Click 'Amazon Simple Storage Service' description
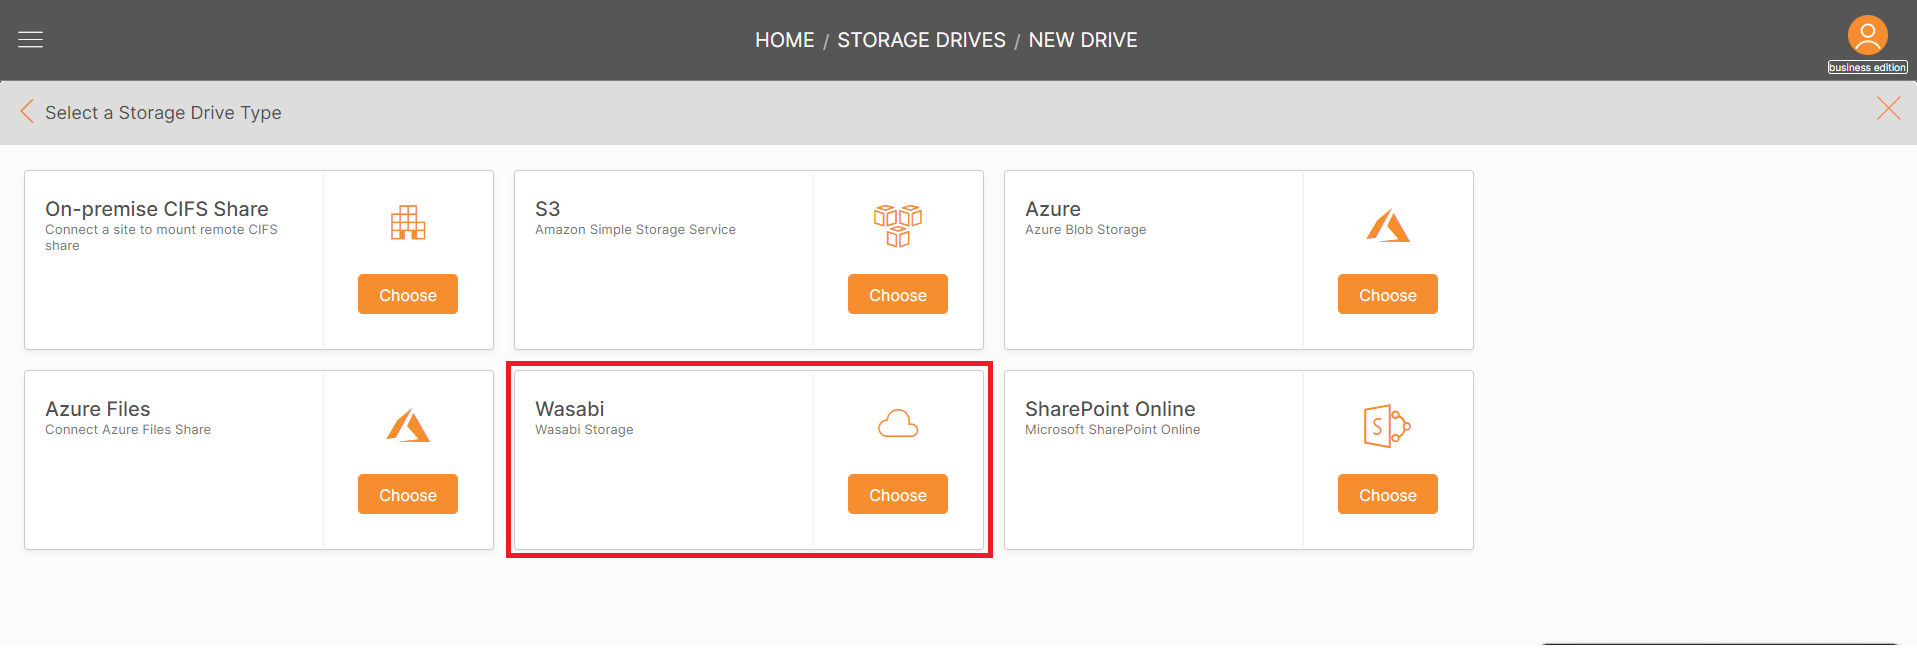The image size is (1917, 648). (x=635, y=230)
